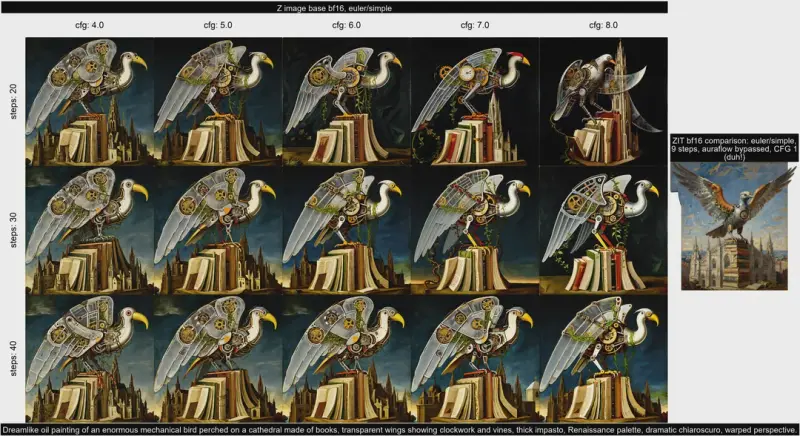Click the cfg 5.0, steps 40 image
The height and width of the screenshot is (436, 800).
pyautogui.click(x=218, y=356)
